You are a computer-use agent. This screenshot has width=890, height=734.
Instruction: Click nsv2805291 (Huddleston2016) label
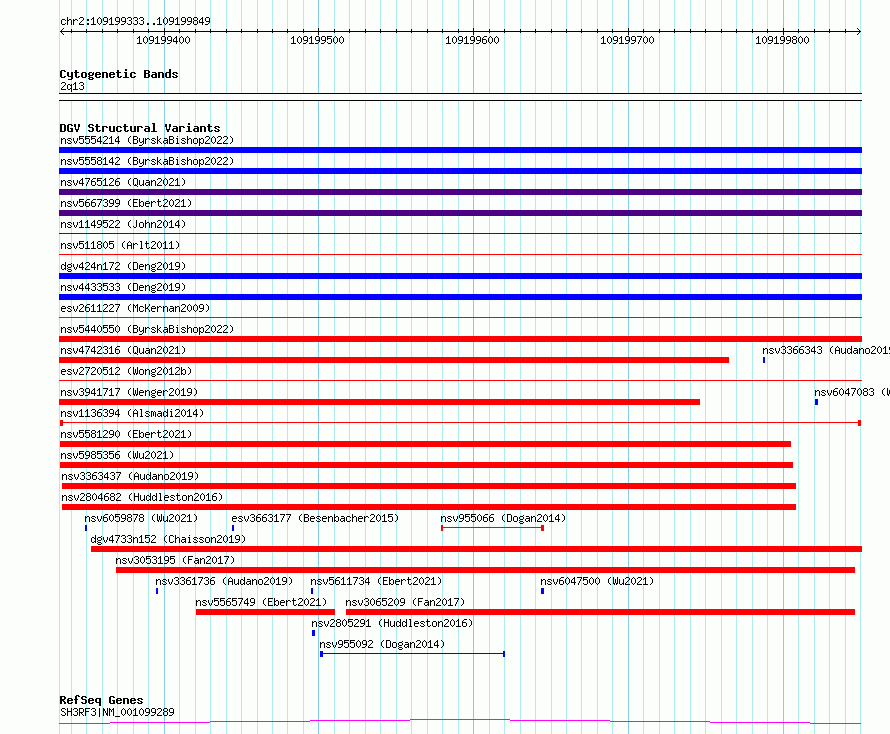click(x=392, y=623)
